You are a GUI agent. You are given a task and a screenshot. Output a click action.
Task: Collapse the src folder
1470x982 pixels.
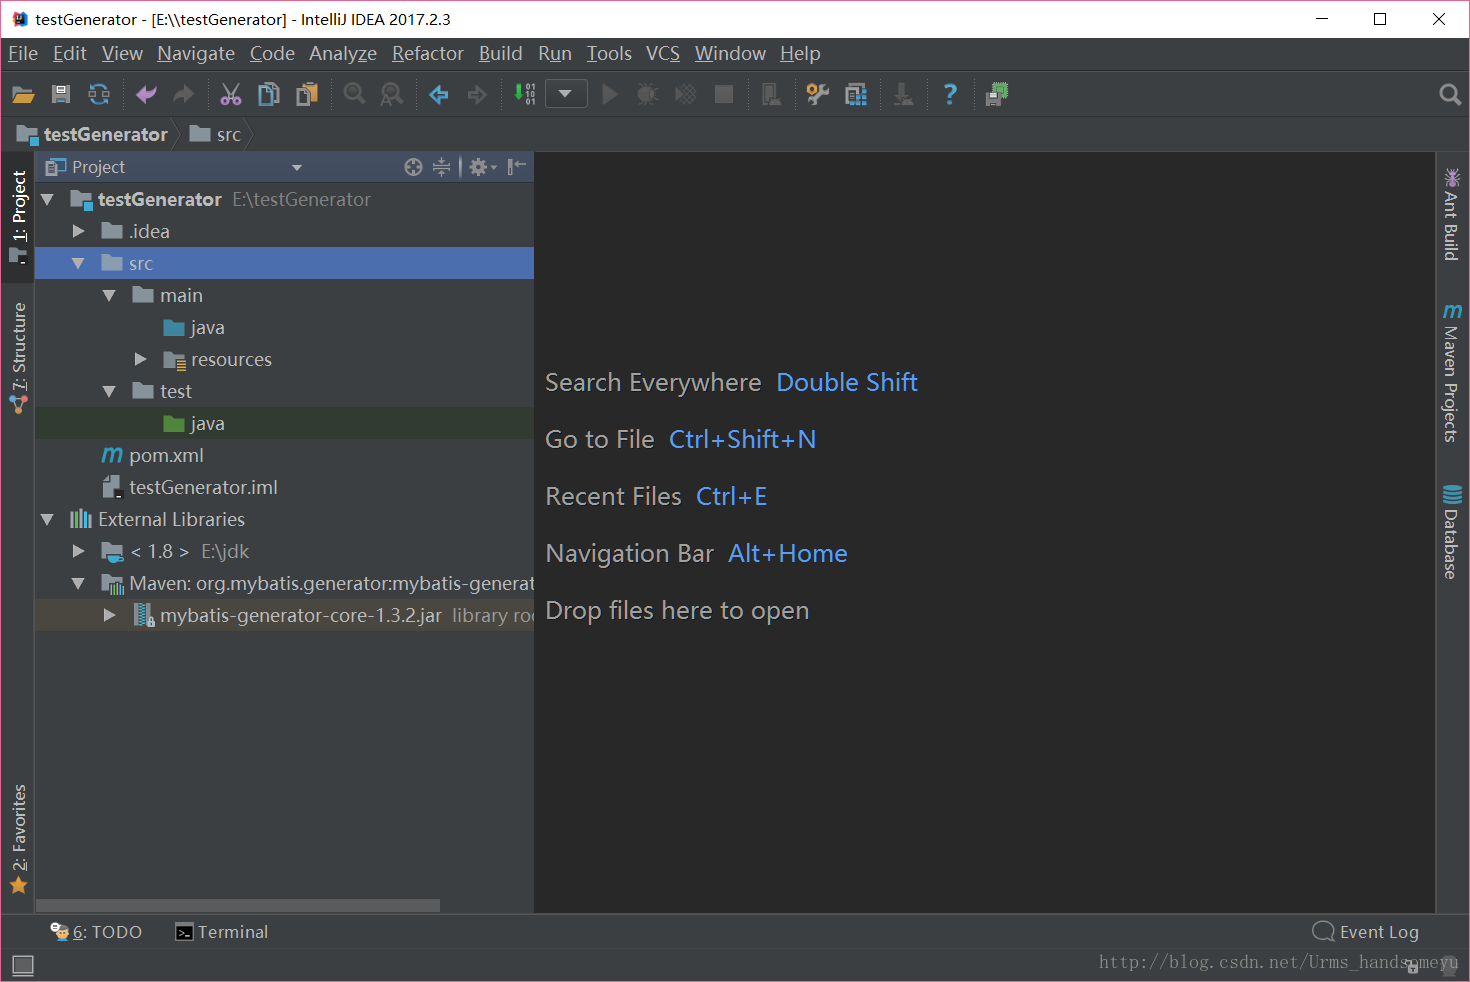pos(79,263)
